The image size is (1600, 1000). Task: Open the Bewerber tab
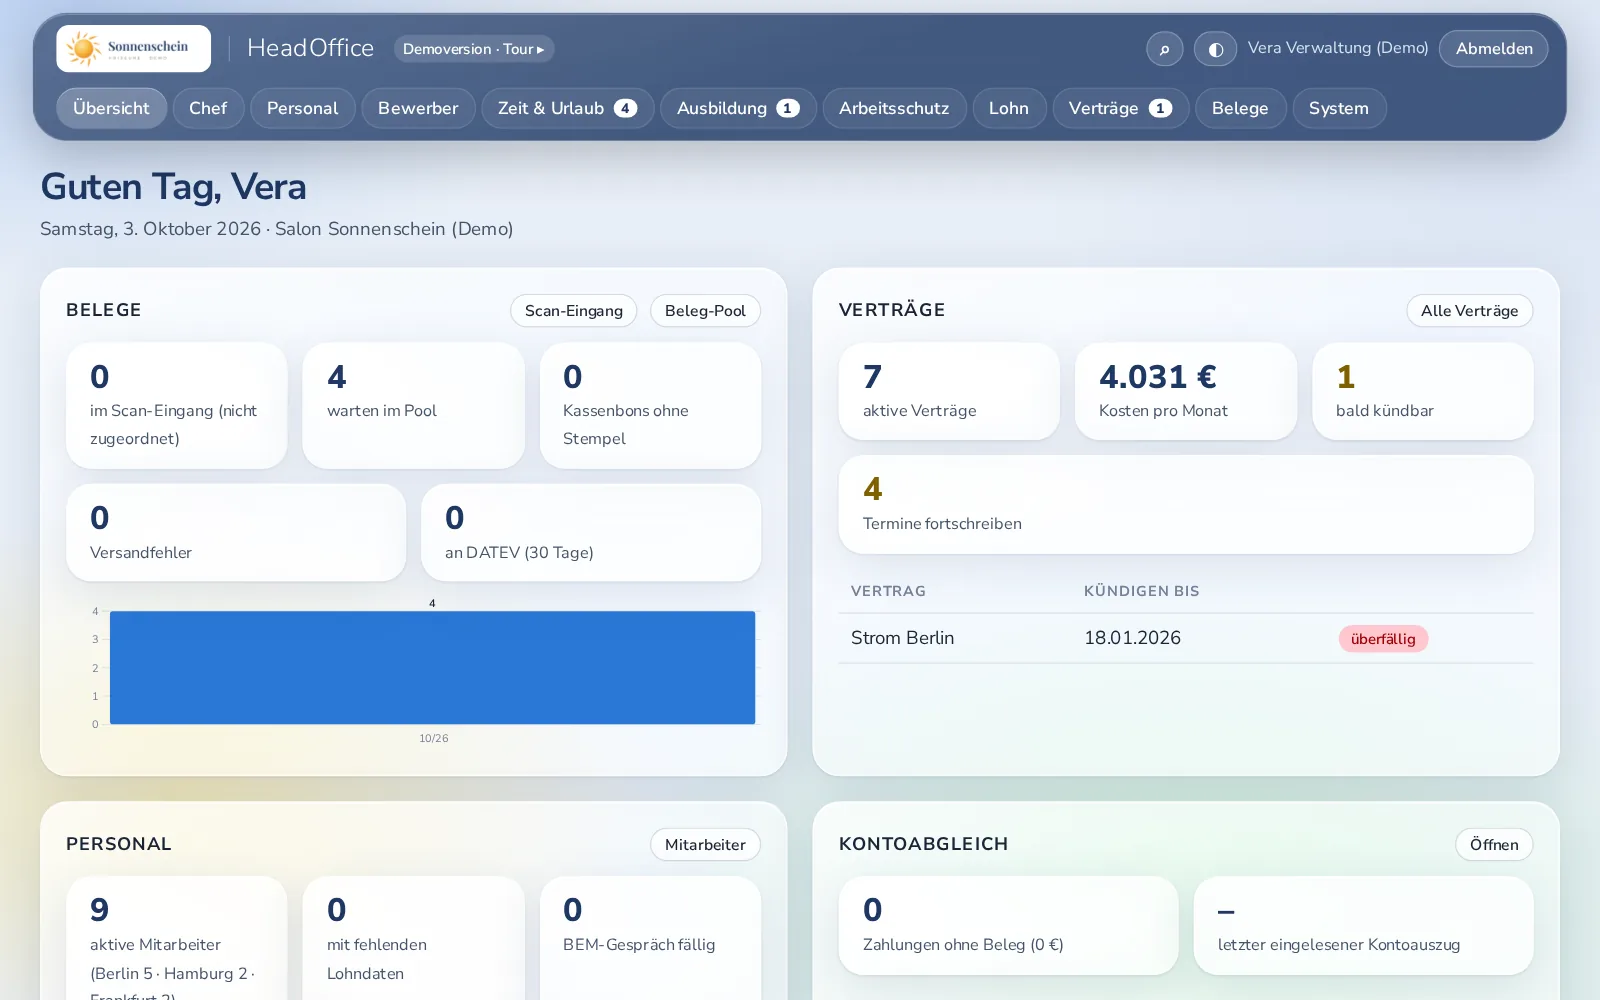[x=418, y=108]
